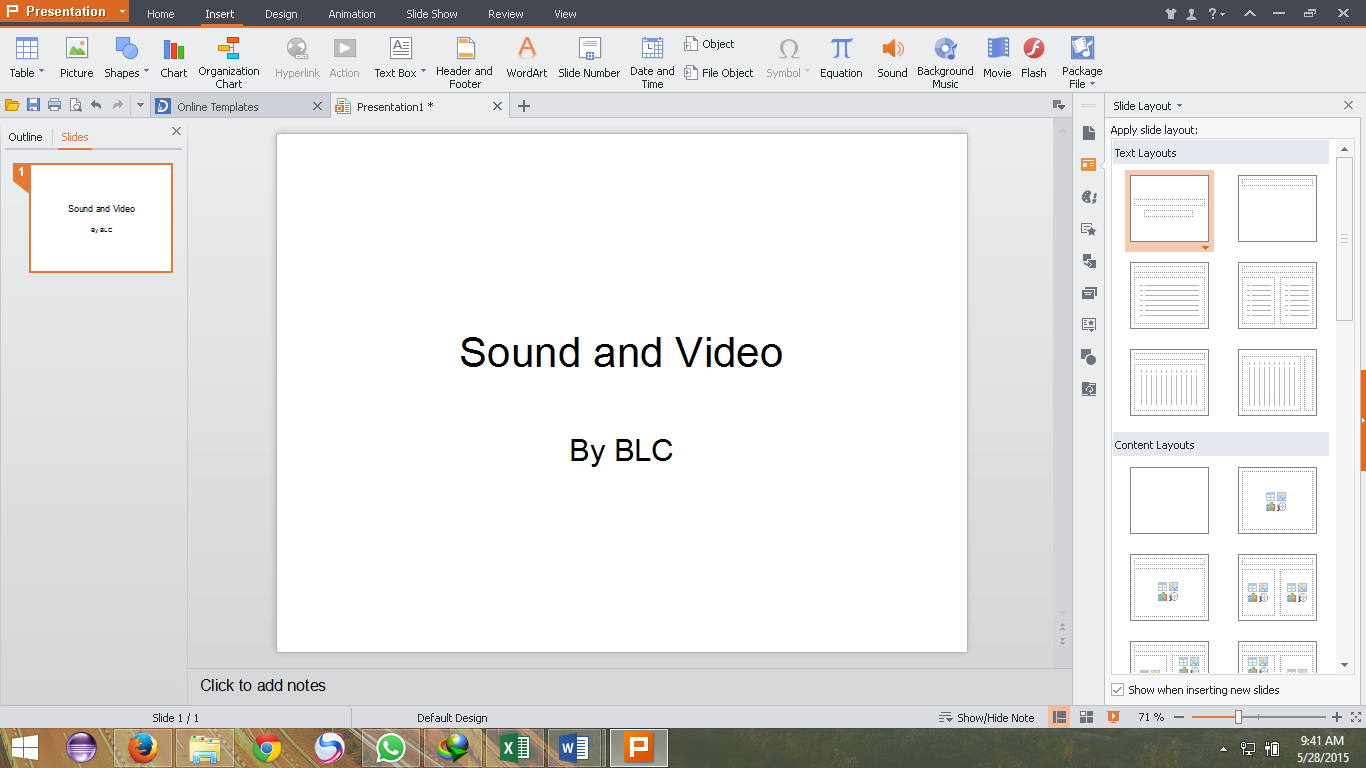
Task: Switch to the Animation ribbon tab
Action: [x=352, y=14]
